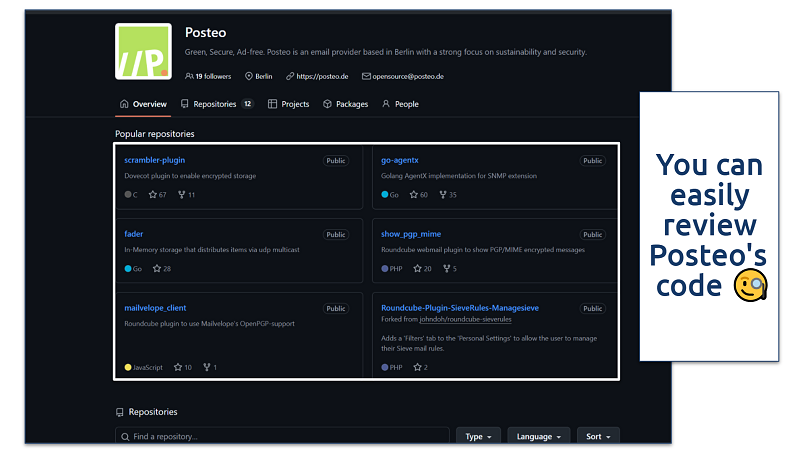Click the home icon on Overview tab
806x453 pixels.
point(124,104)
